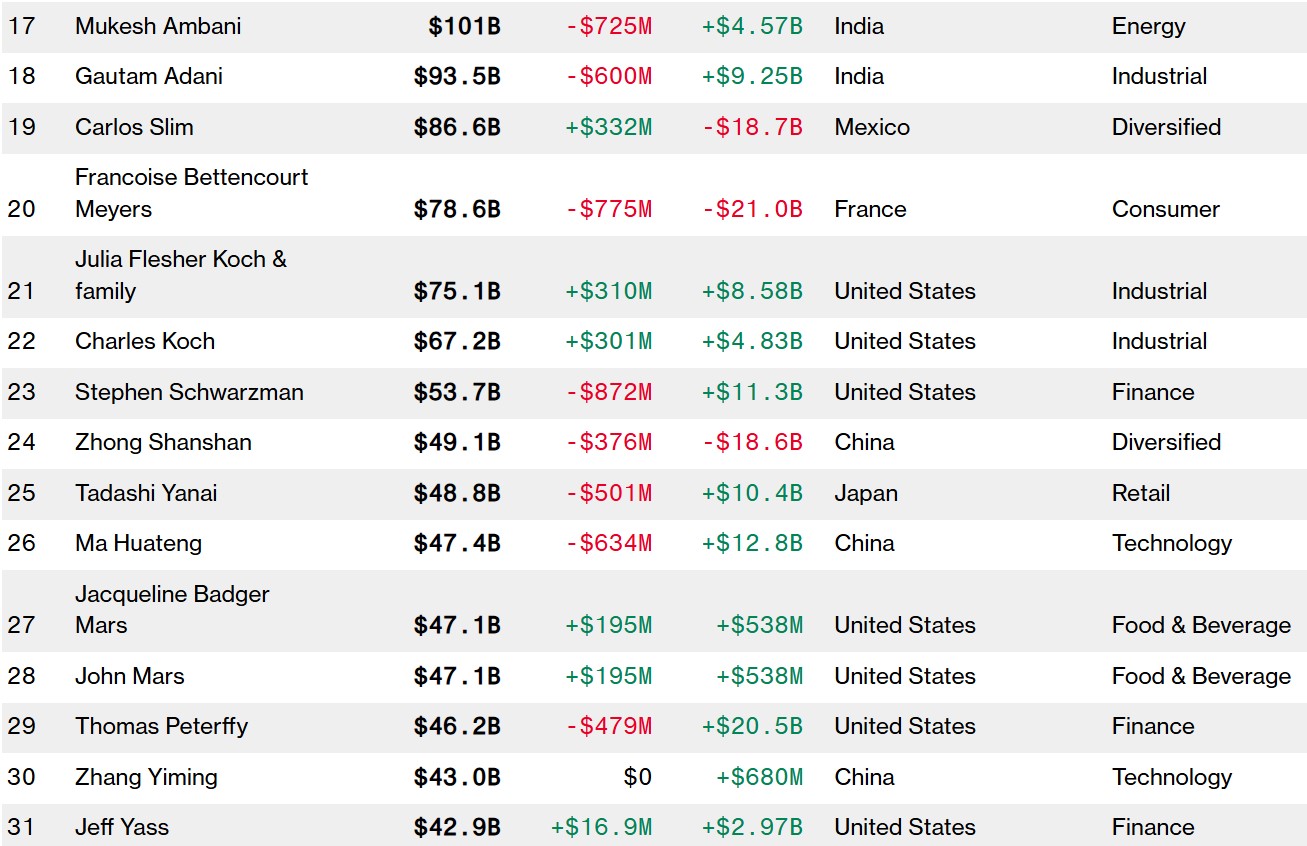Click Julia Flesher Koch & family name
The image size is (1307, 846).
click(180, 275)
